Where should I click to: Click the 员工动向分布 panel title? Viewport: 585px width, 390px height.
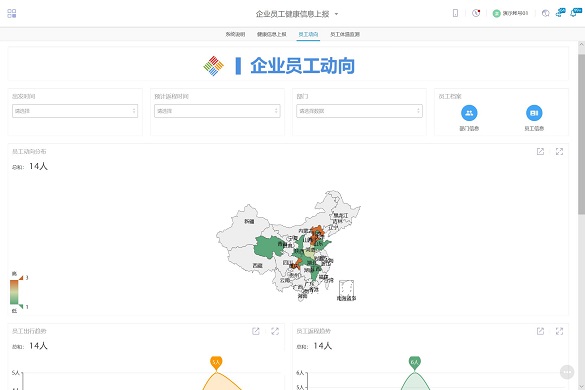29,152
